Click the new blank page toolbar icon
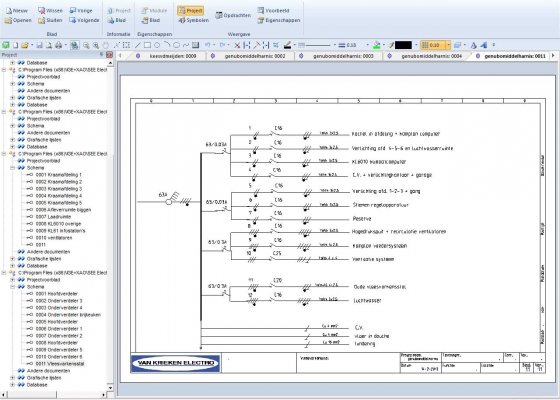The width and height of the screenshot is (560, 400). click(x=15, y=45)
